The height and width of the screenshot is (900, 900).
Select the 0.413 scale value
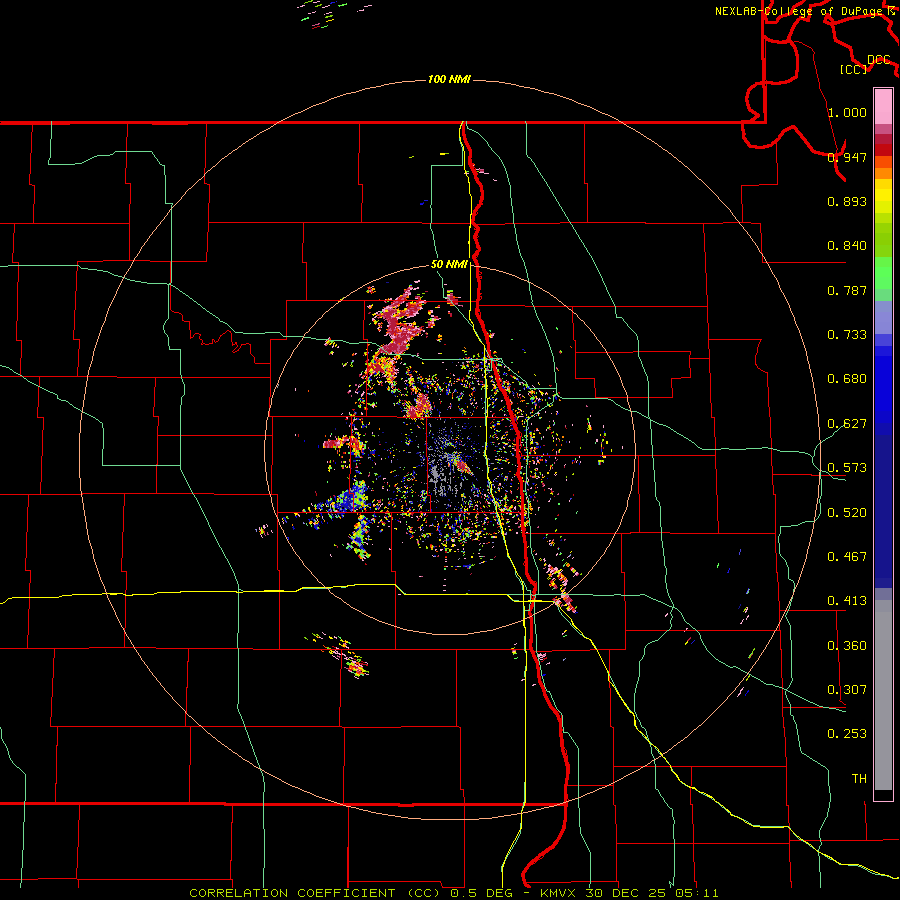(847, 601)
